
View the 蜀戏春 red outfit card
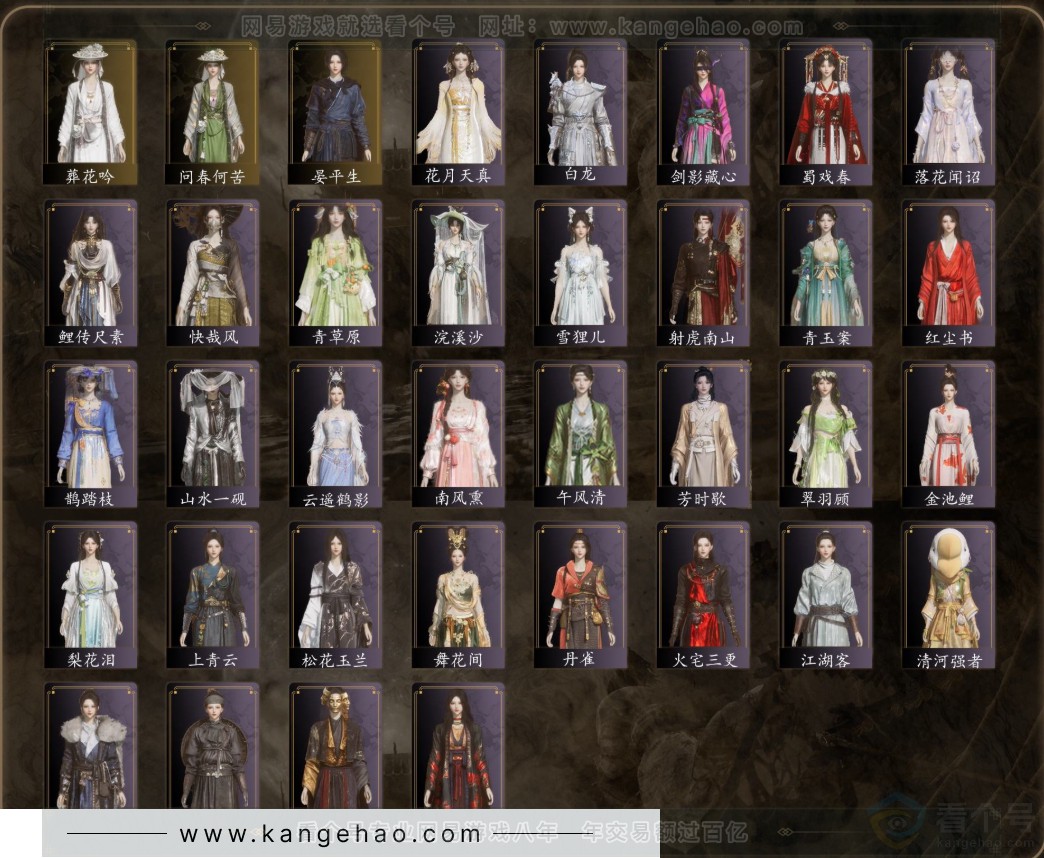[825, 112]
